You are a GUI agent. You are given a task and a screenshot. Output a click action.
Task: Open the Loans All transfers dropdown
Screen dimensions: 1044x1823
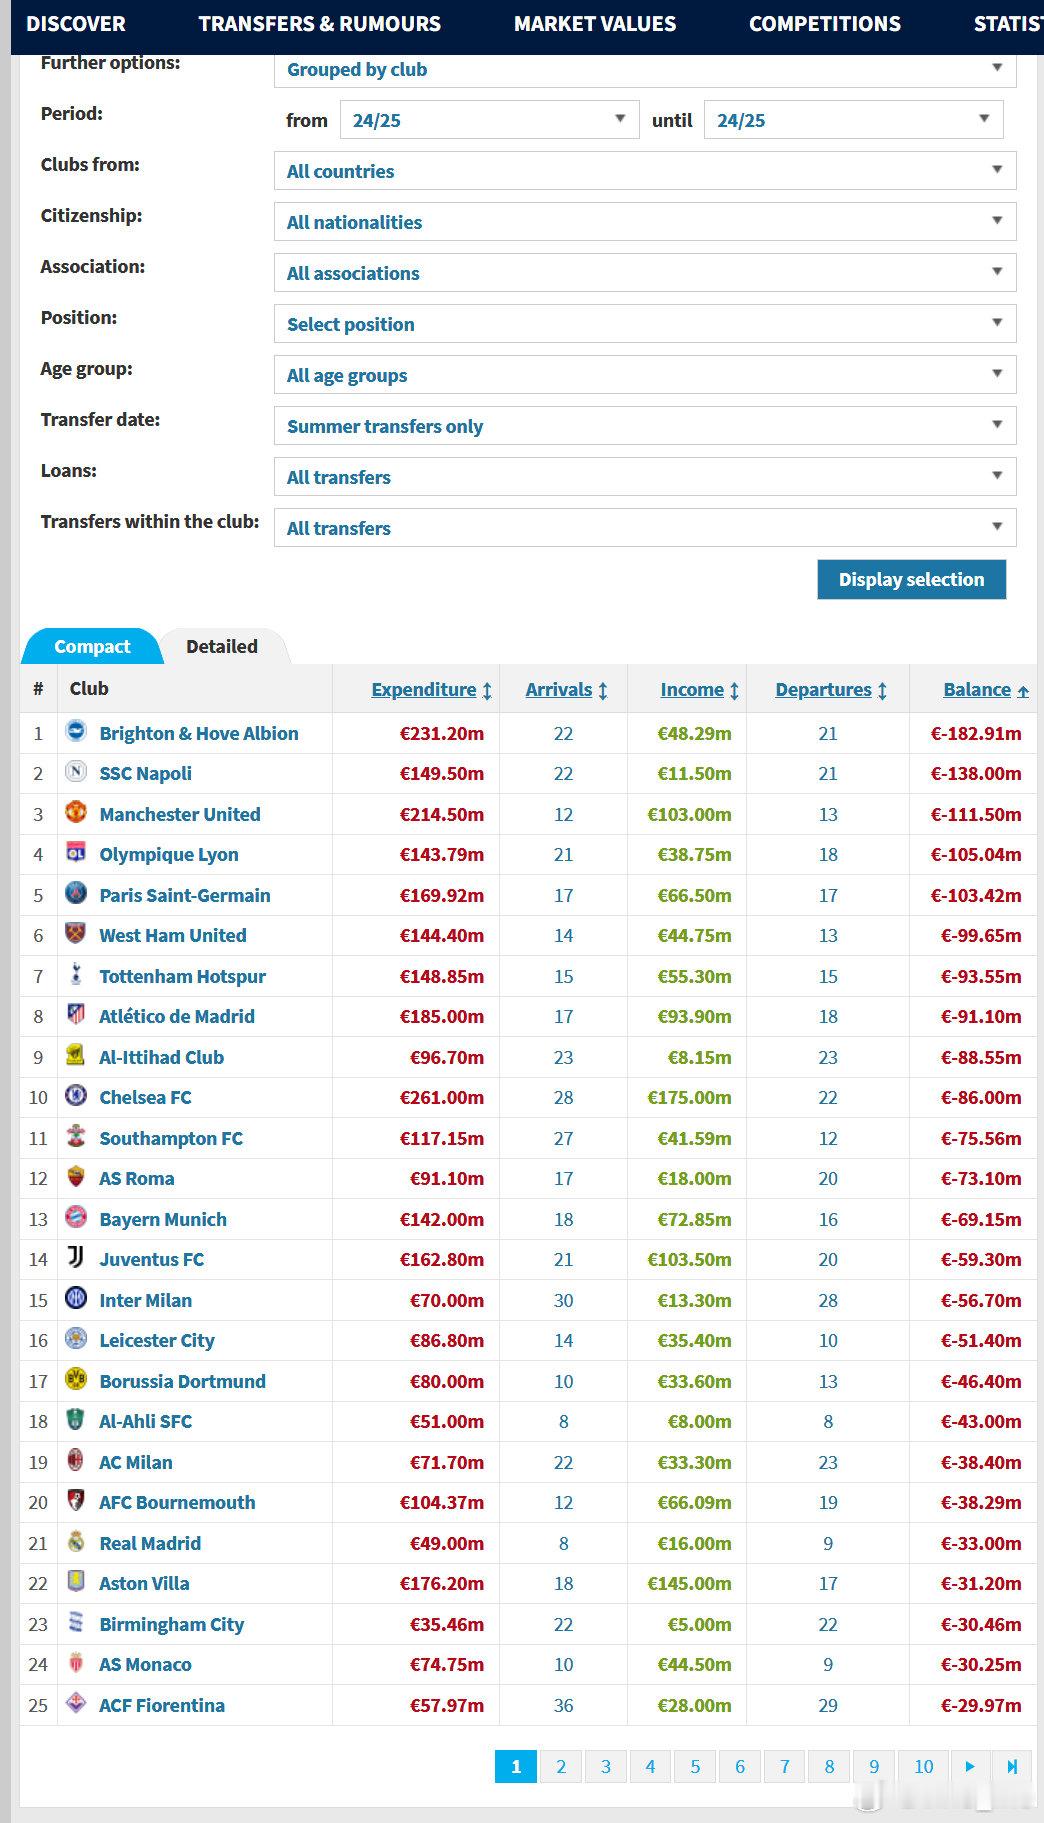[x=645, y=477]
